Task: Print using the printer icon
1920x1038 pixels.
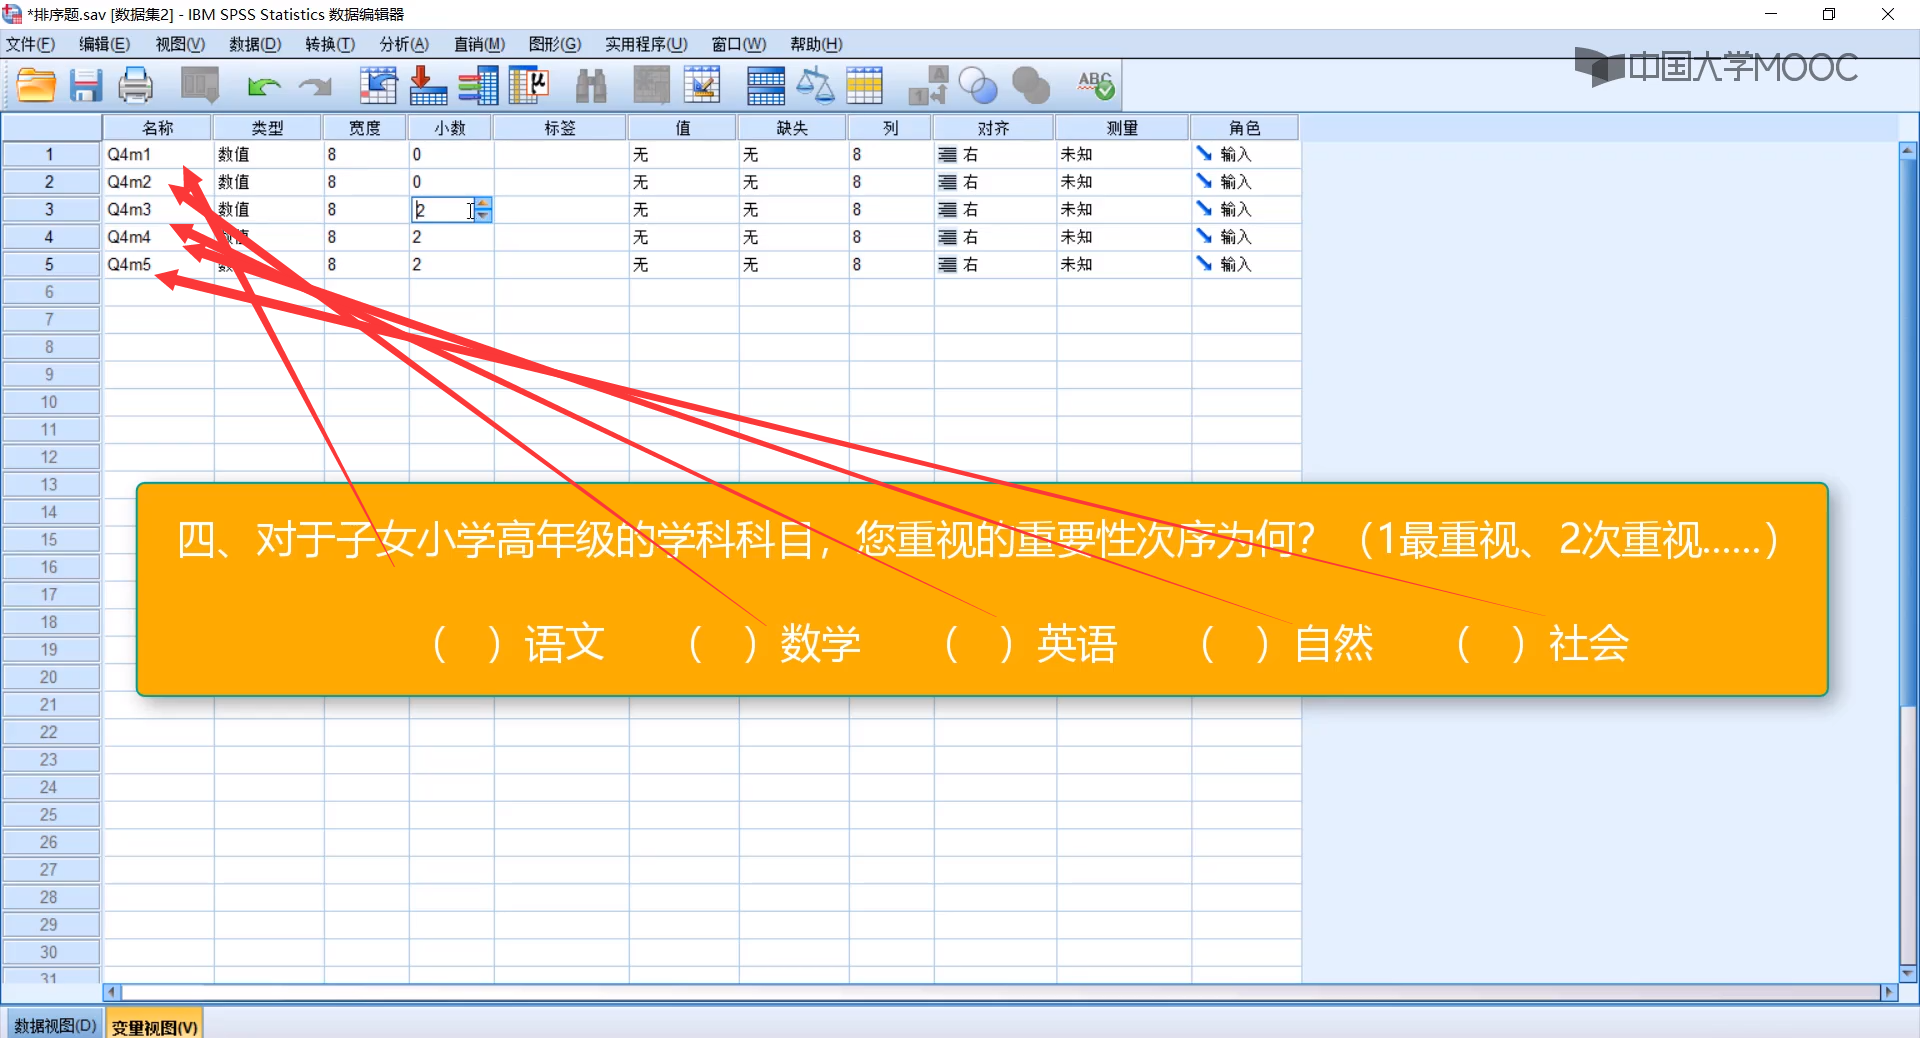Action: (x=135, y=86)
